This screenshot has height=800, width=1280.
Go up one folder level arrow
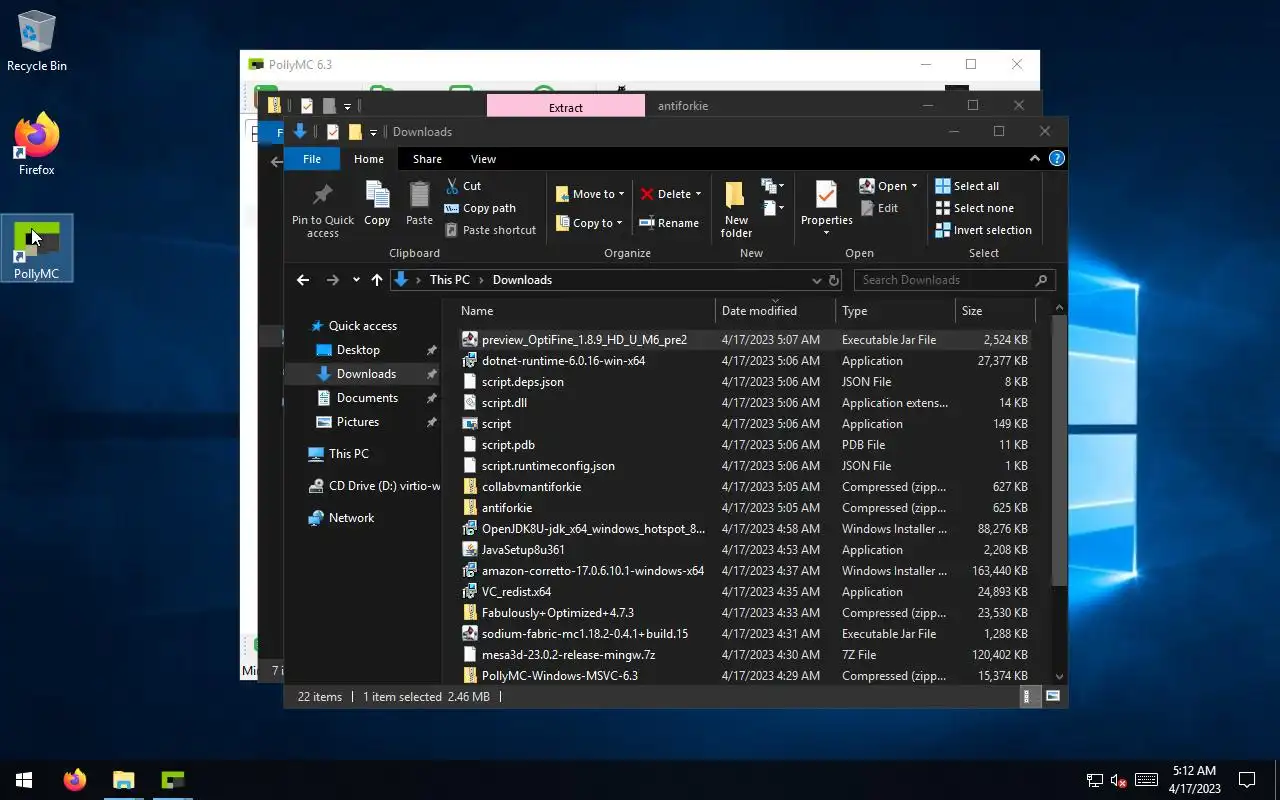tap(376, 280)
